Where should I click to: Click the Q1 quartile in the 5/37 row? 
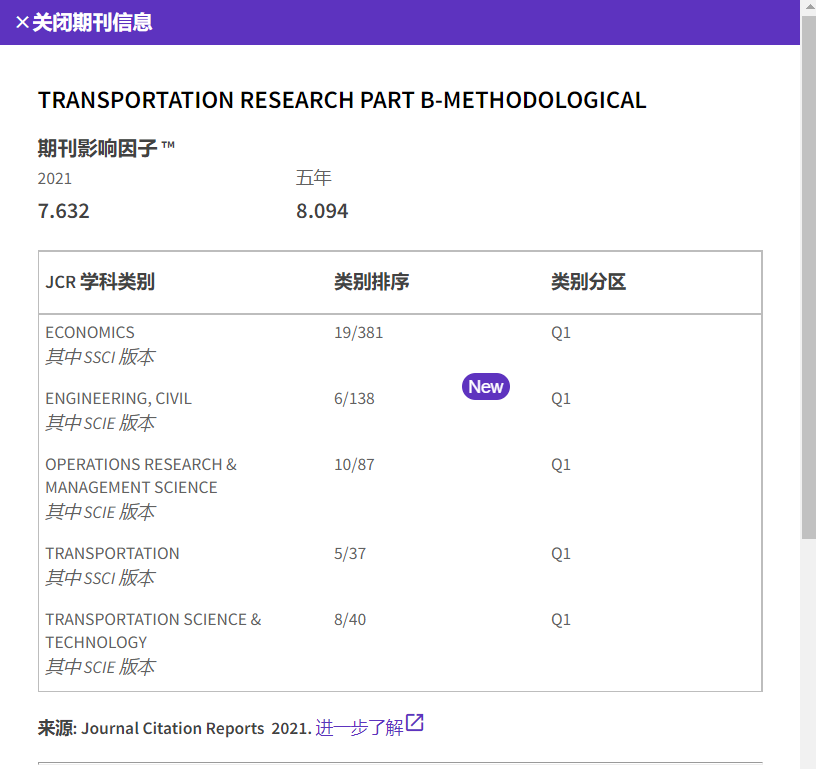coord(561,554)
